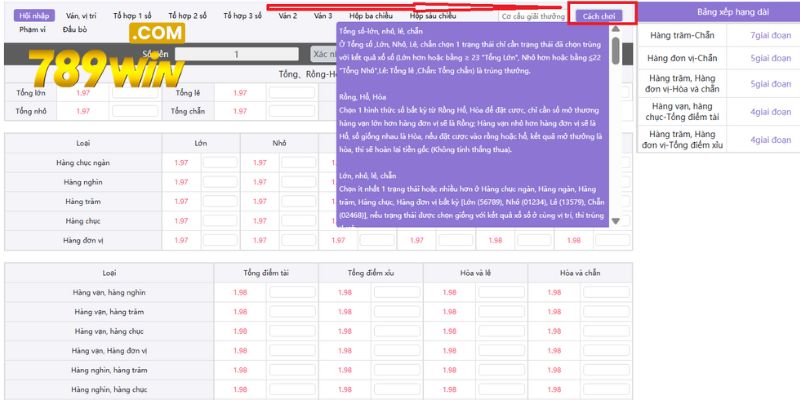The width and height of the screenshot is (800, 400).
Task: Select the Đầu bò tab
Action: click(x=76, y=30)
